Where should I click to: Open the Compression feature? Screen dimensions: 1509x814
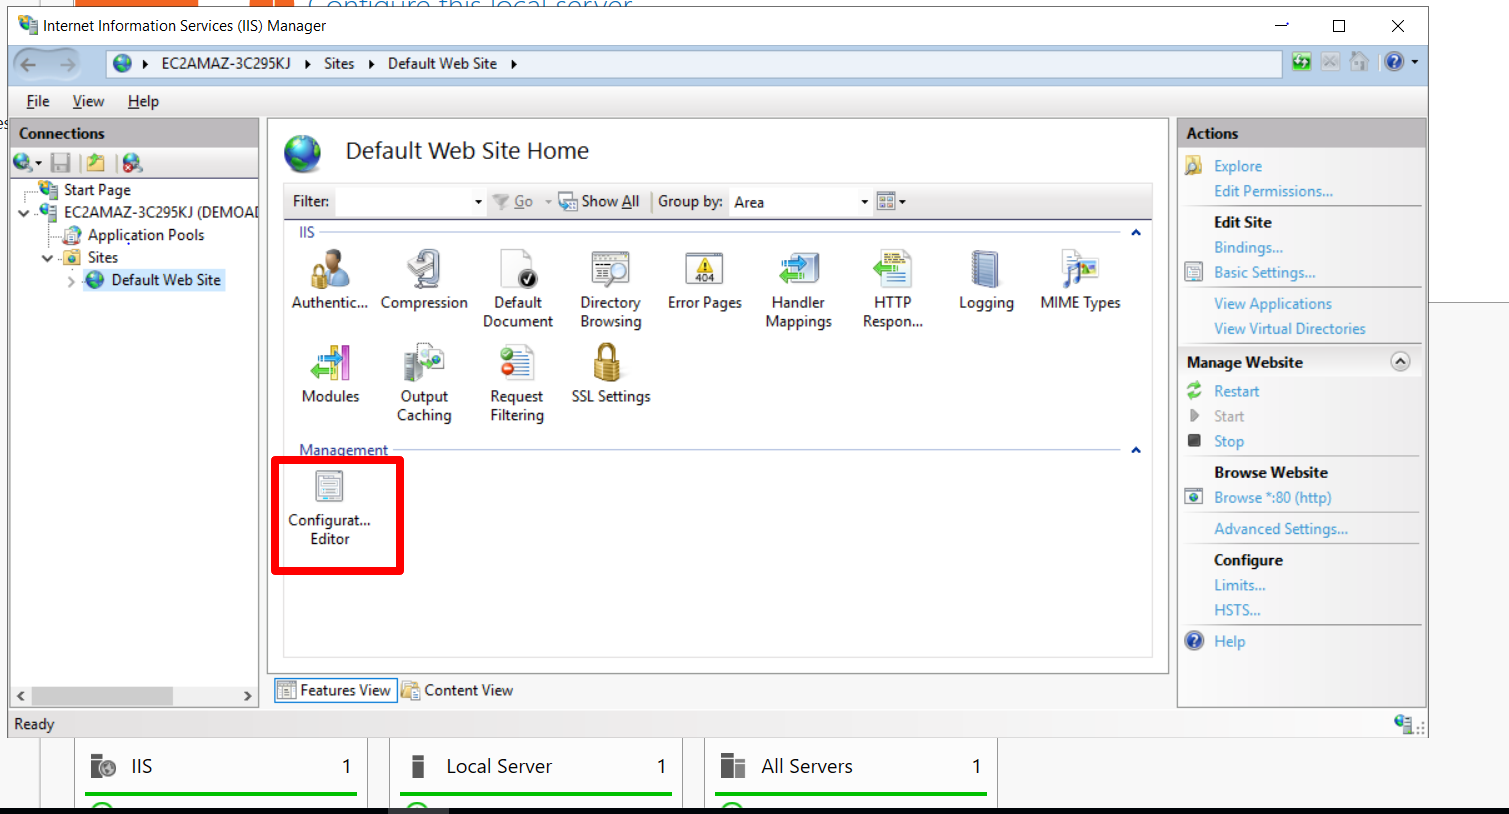tap(424, 281)
